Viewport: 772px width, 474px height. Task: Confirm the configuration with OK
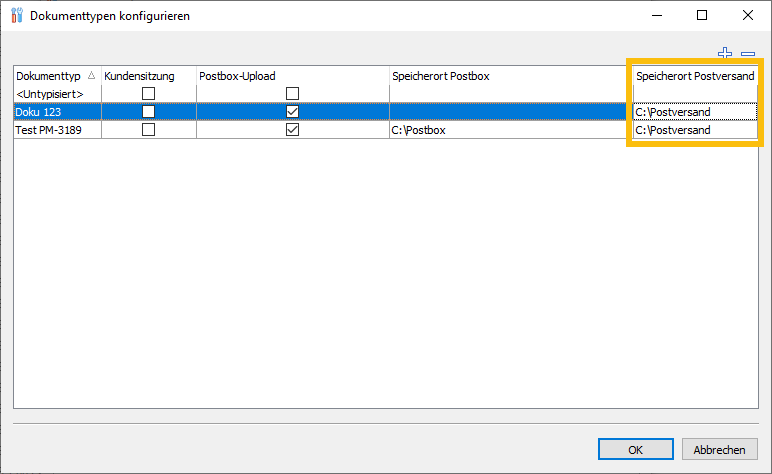click(x=635, y=450)
